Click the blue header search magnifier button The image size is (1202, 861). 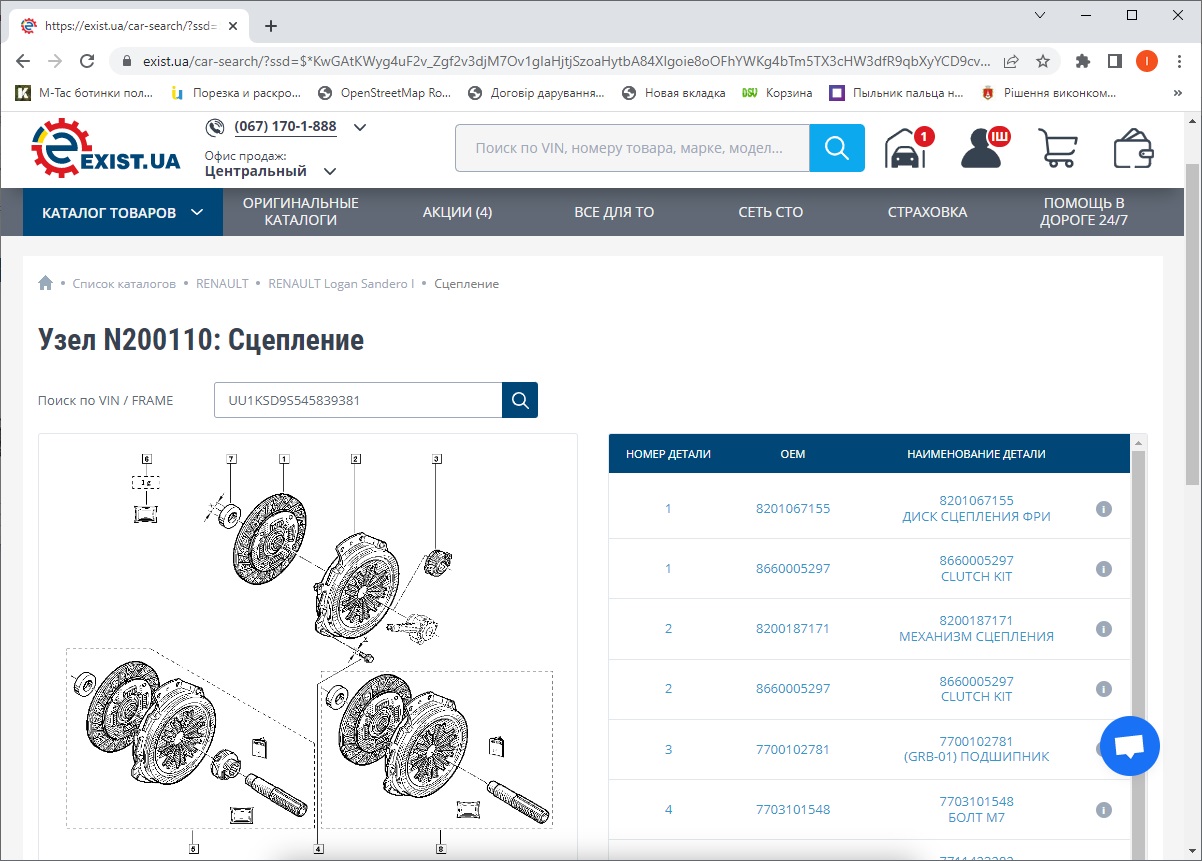coord(836,148)
